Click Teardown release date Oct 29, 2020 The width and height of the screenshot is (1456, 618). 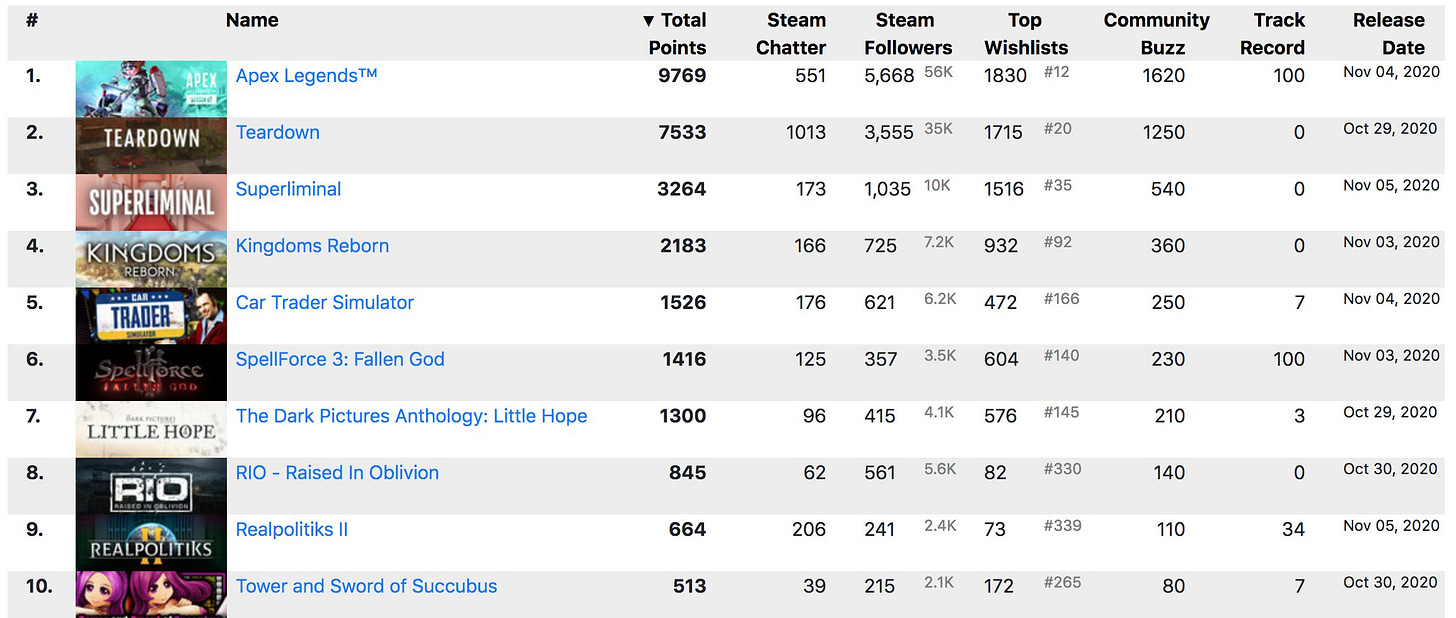pyautogui.click(x=1392, y=129)
